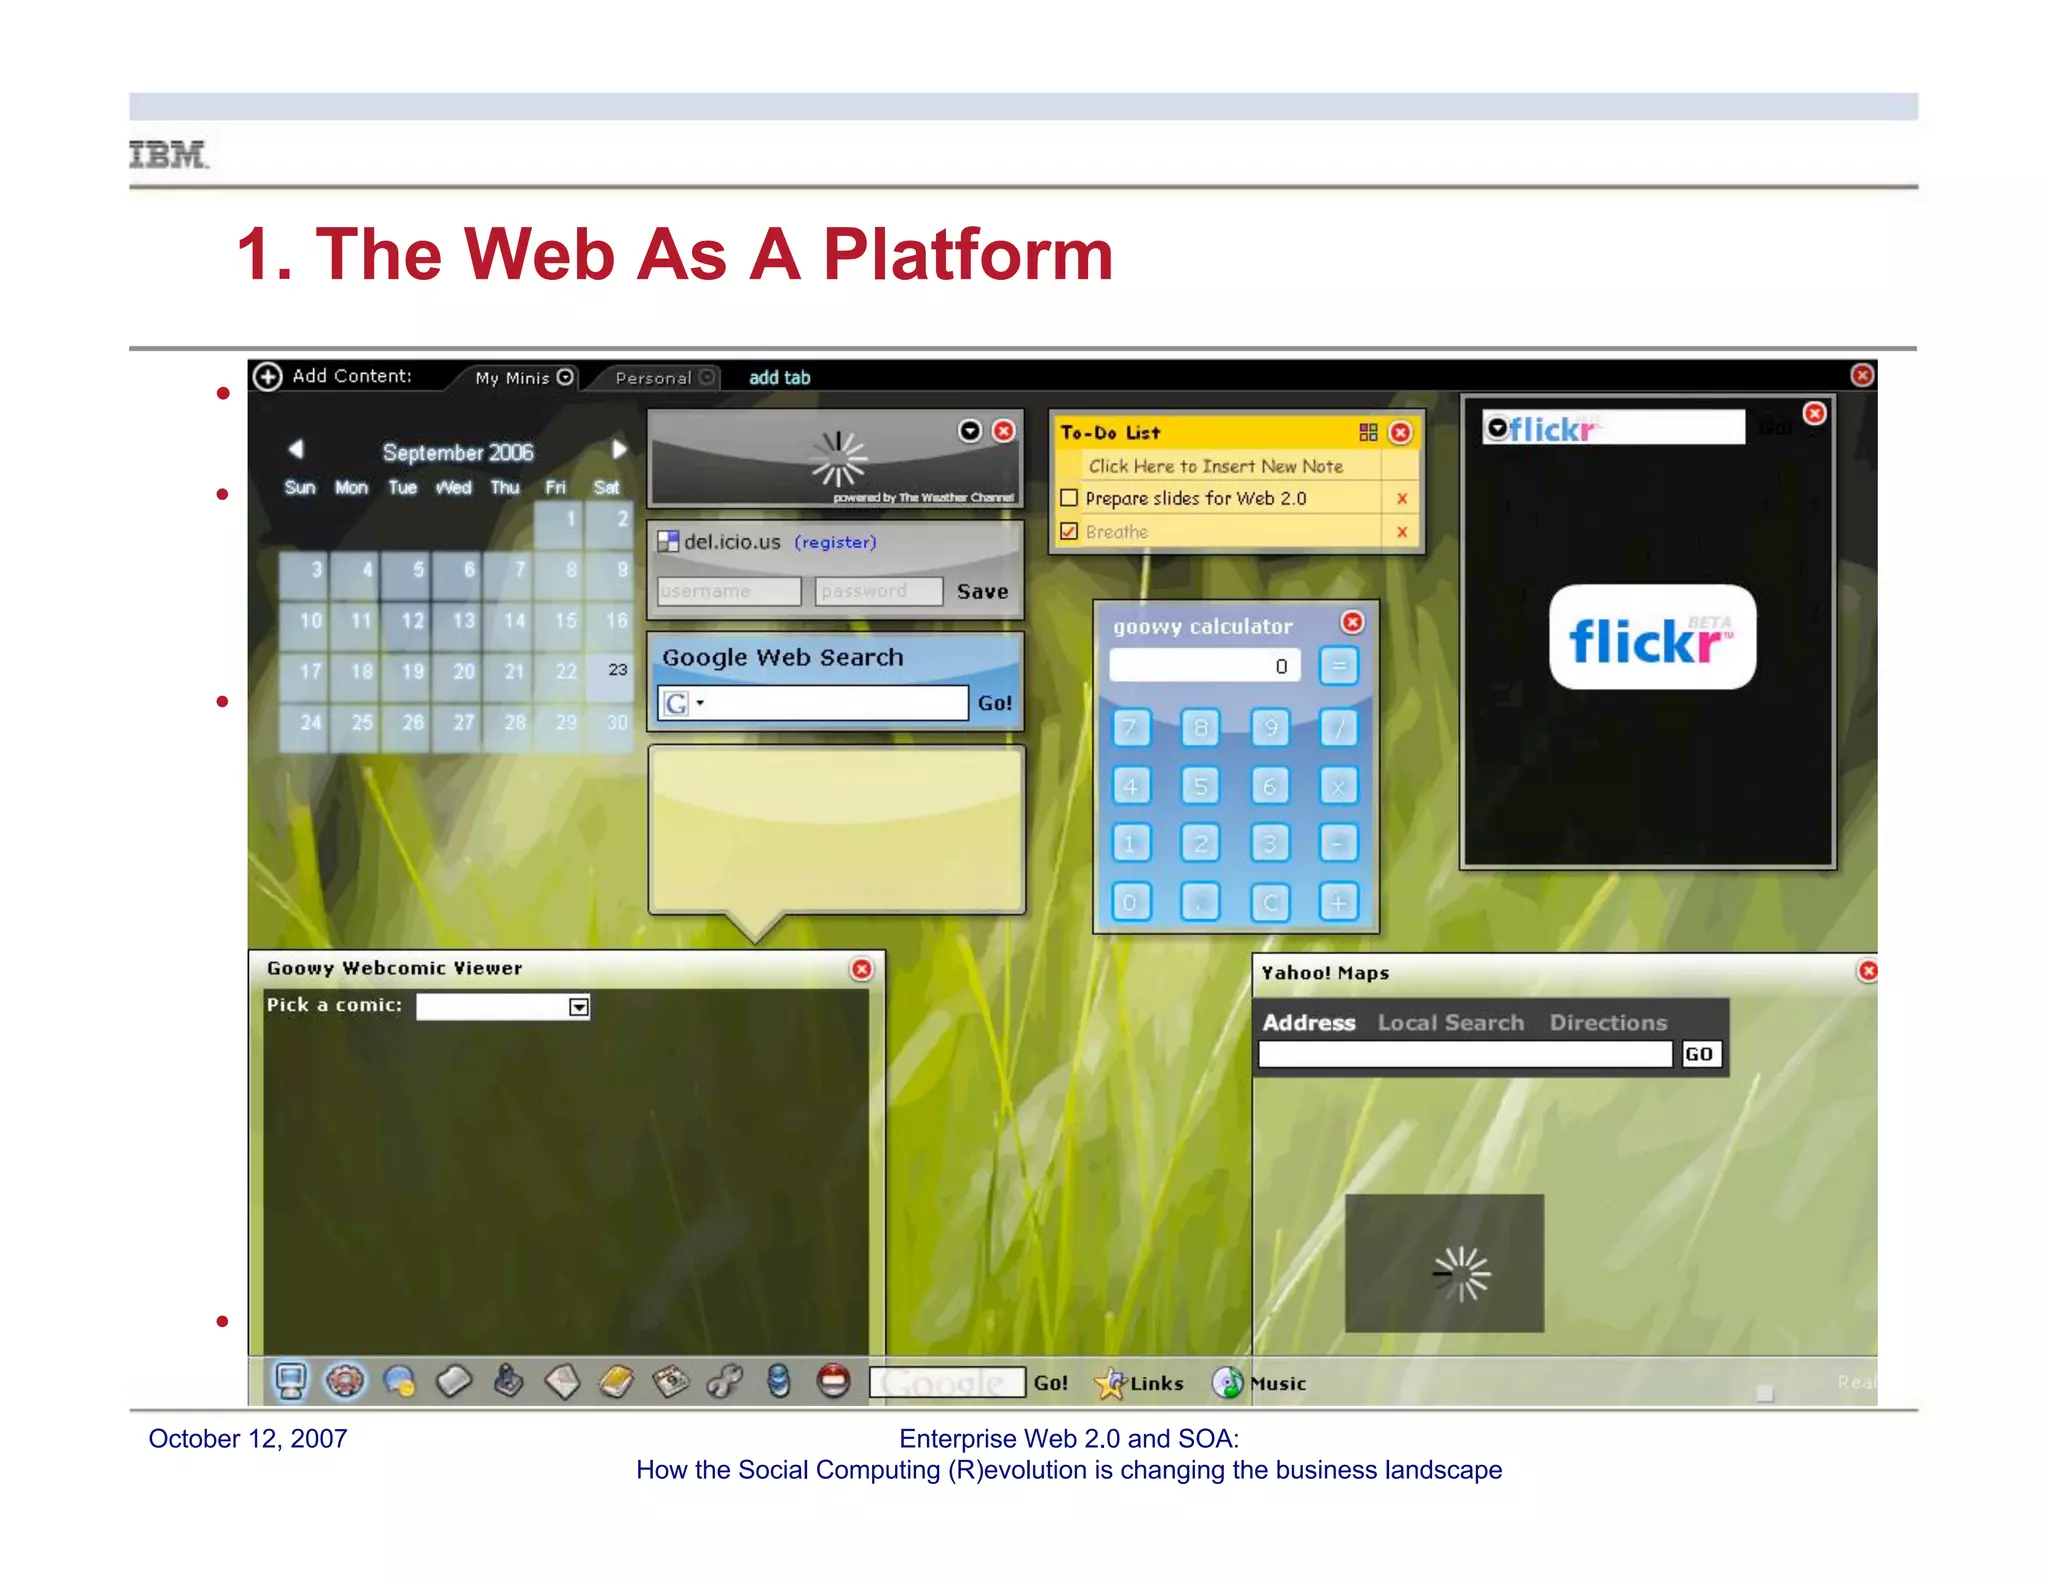Check 'Prepare slides for Web 2.0' checkbox
Viewport: 2048px width, 1582px height.
1069,497
